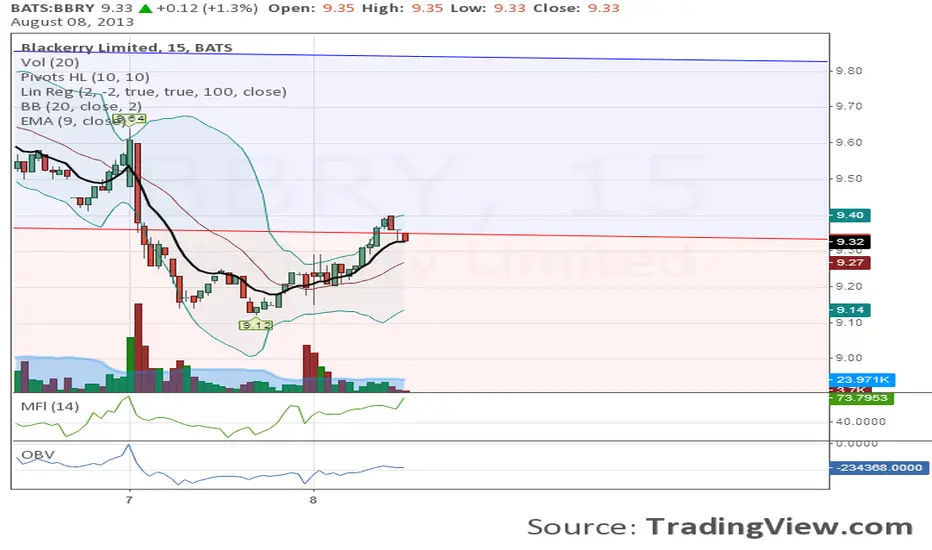Open the TradingView.com source link
932x550 pixels.
779,527
